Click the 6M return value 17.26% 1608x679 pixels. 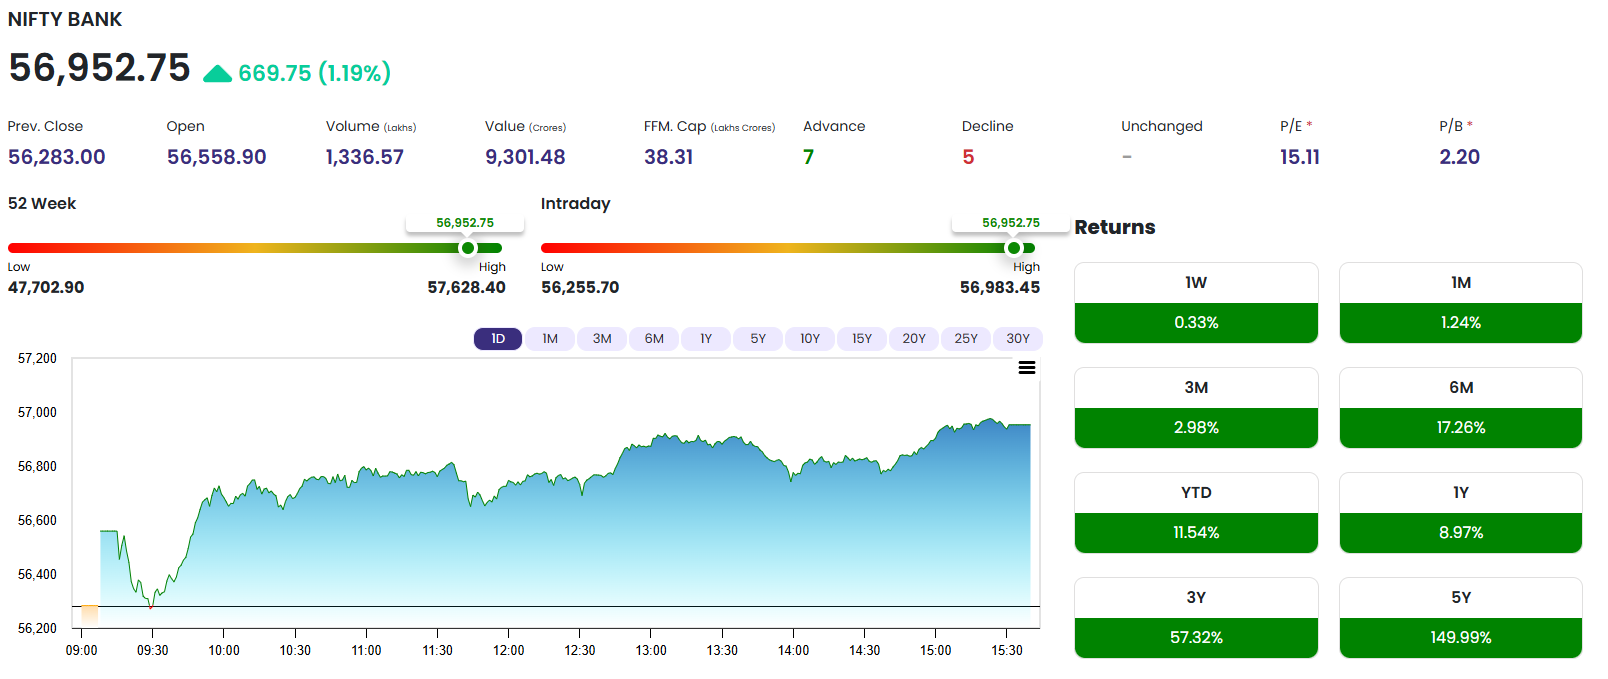click(x=1461, y=427)
